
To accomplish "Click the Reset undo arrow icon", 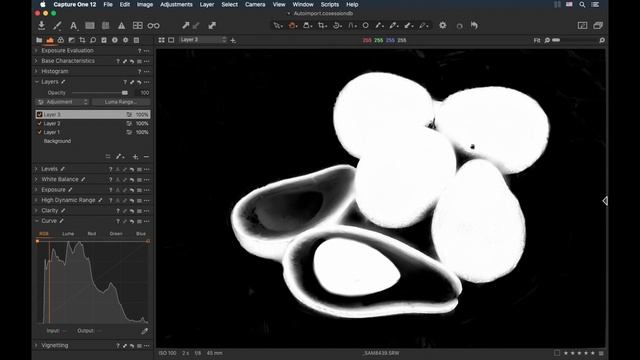I will point(474,25).
